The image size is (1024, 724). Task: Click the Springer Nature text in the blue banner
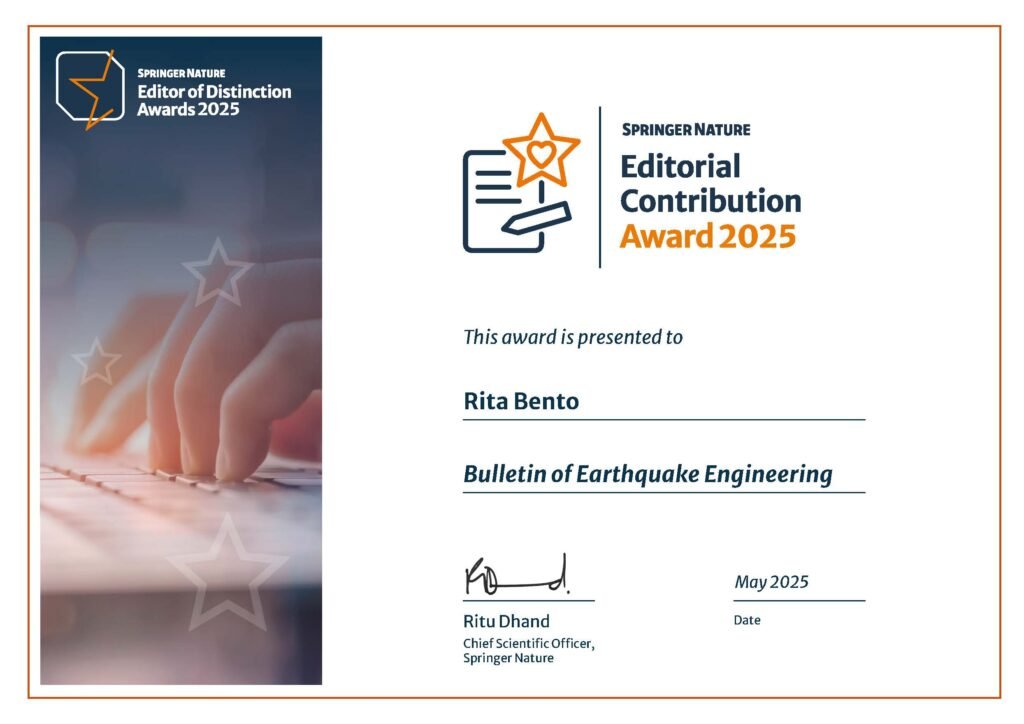[181, 73]
